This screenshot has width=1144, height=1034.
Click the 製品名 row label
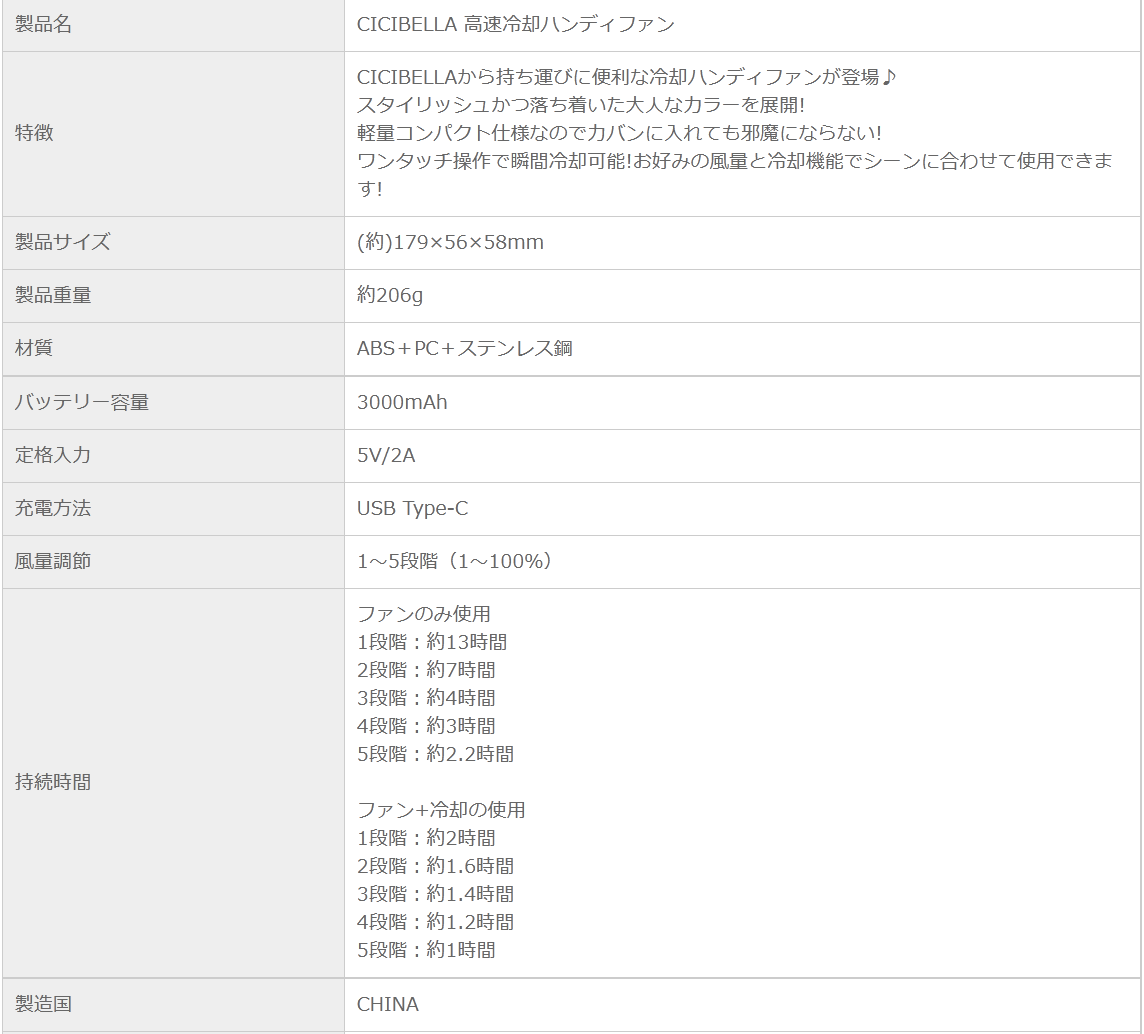pyautogui.click(x=43, y=25)
